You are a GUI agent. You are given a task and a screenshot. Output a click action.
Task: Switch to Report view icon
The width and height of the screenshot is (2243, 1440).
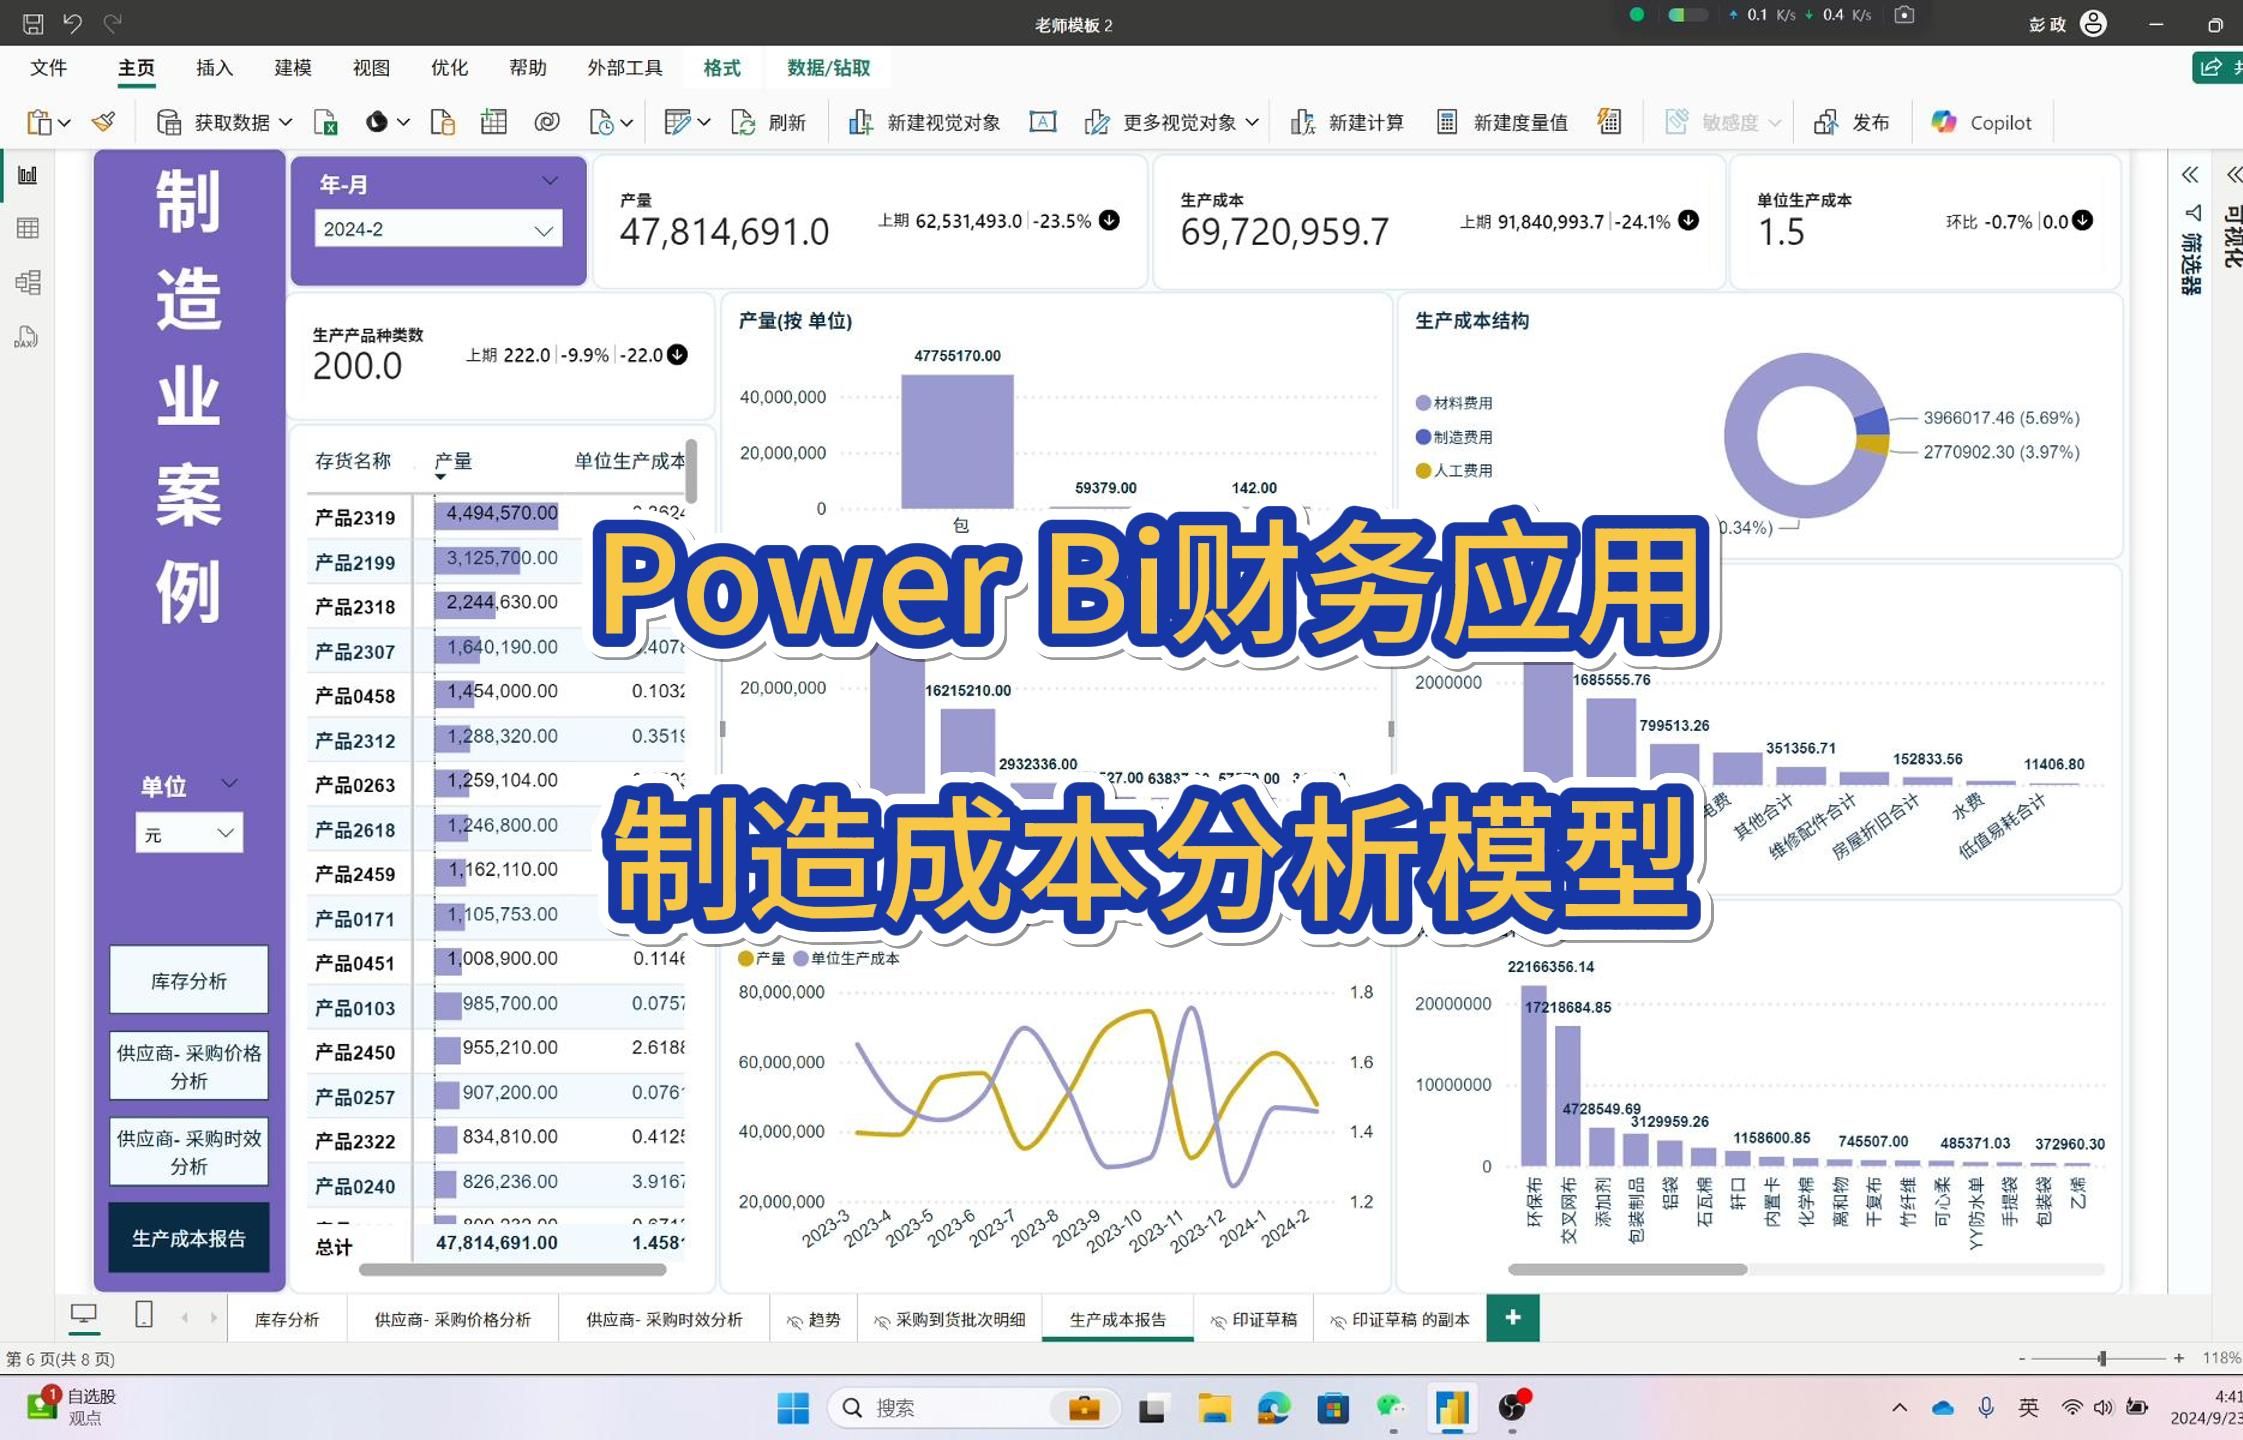28,175
